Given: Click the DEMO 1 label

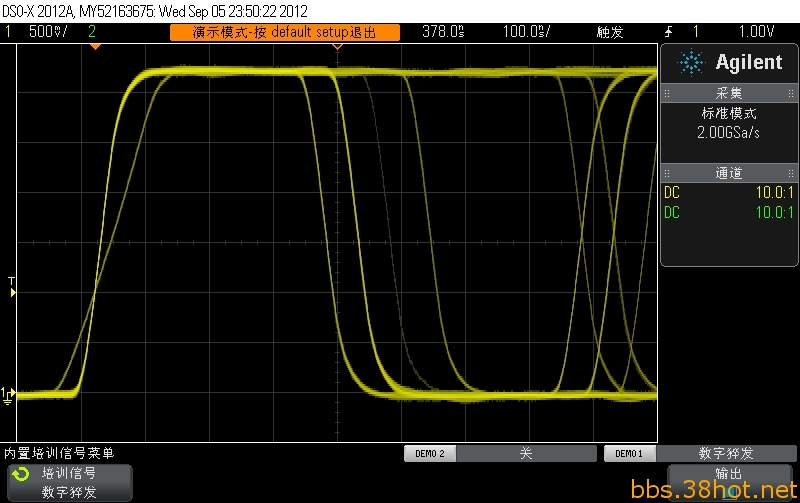Looking at the screenshot, I should pos(629,454).
